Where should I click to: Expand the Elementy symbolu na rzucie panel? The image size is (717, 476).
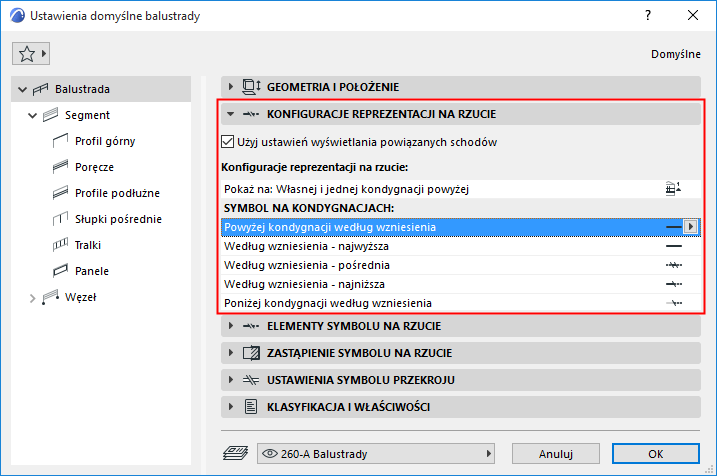(230, 326)
